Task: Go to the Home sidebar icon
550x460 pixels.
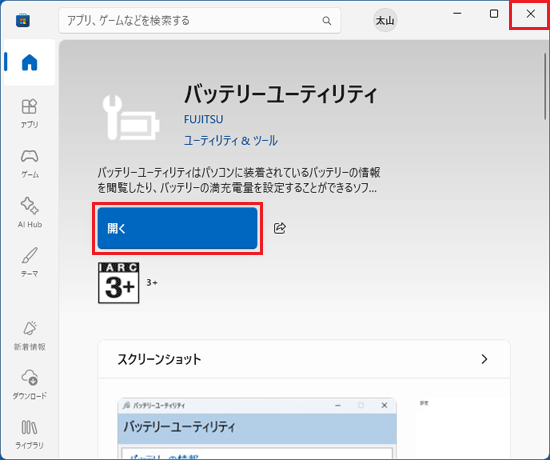Action: (29, 62)
